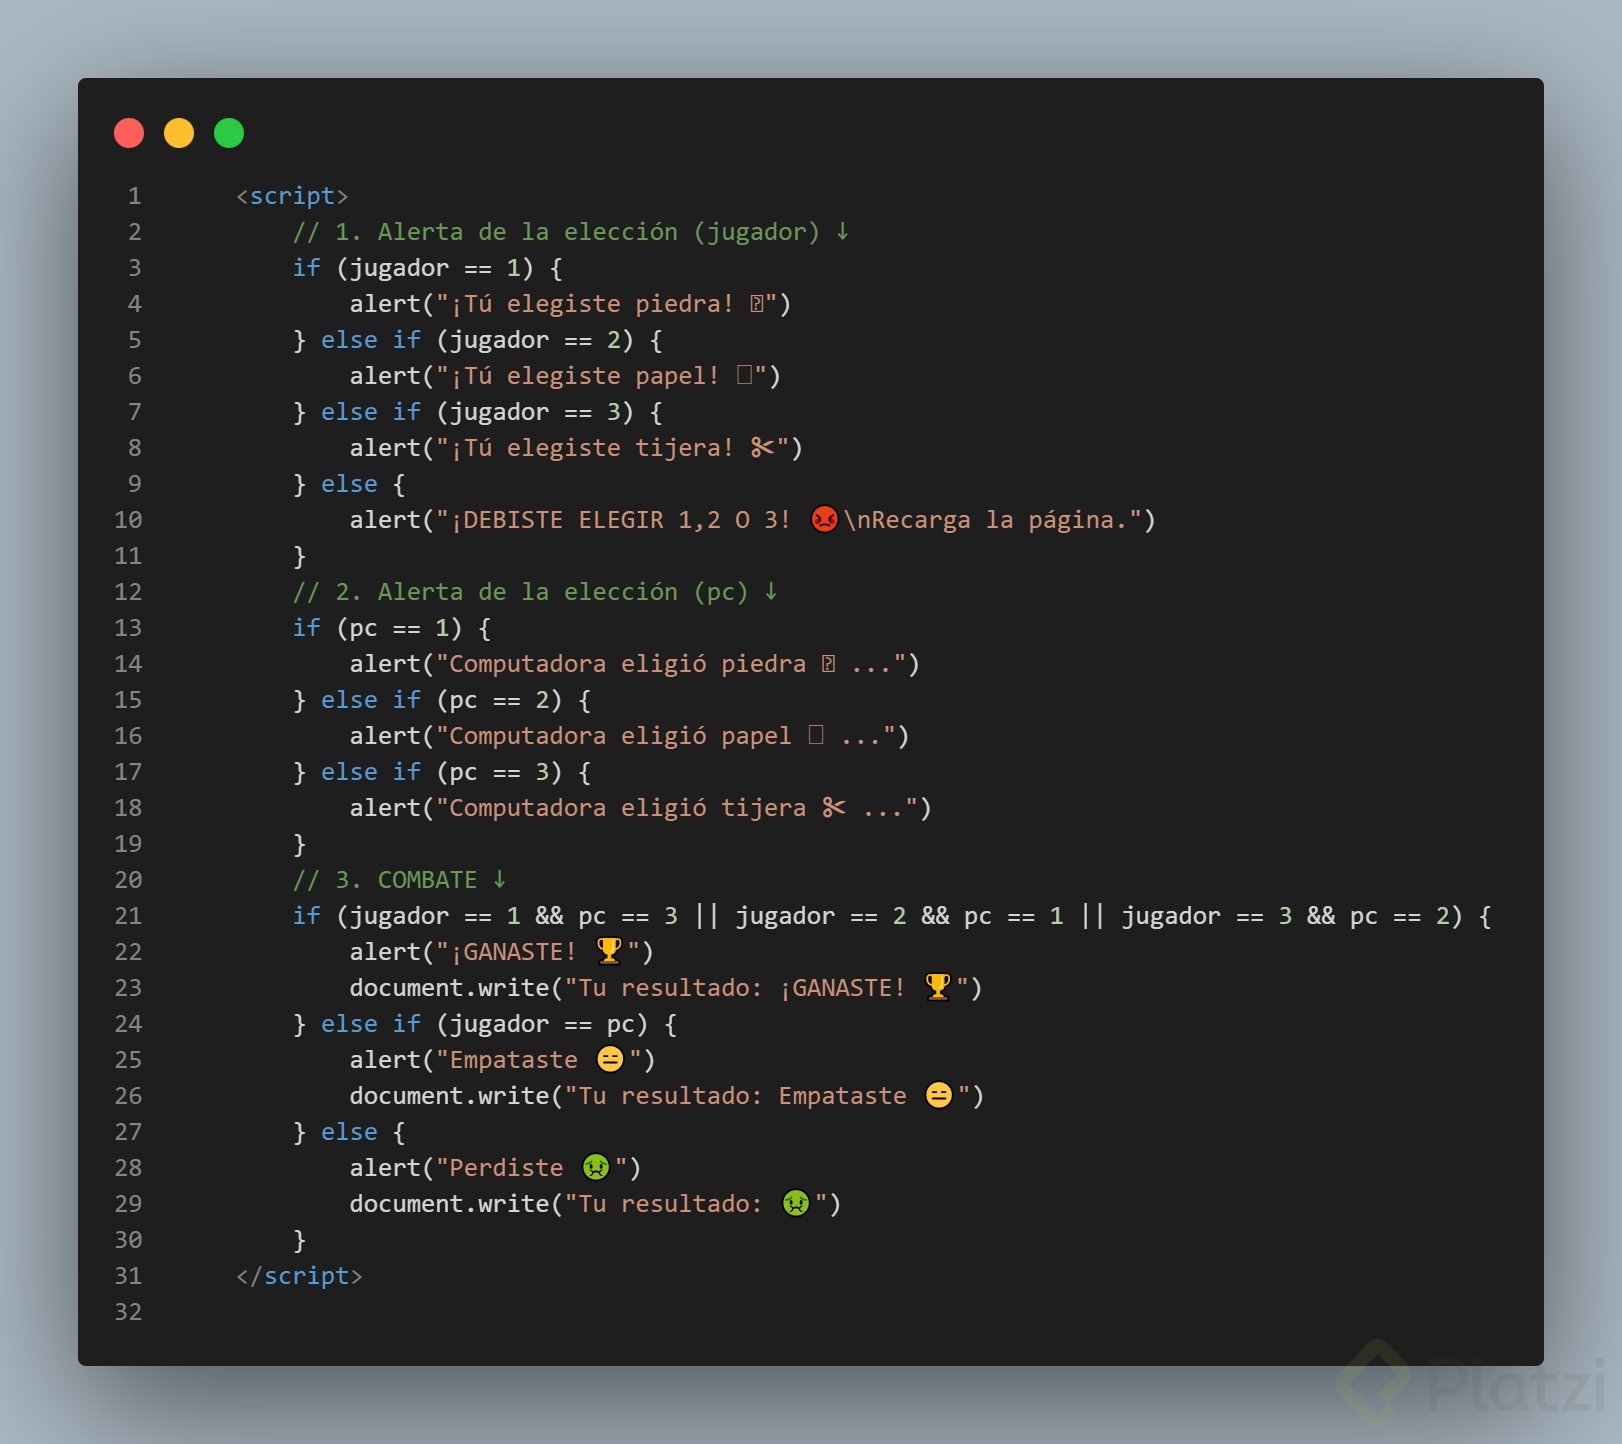
Task: Click 'Computadora eligió tijera' string
Action: click(x=627, y=808)
